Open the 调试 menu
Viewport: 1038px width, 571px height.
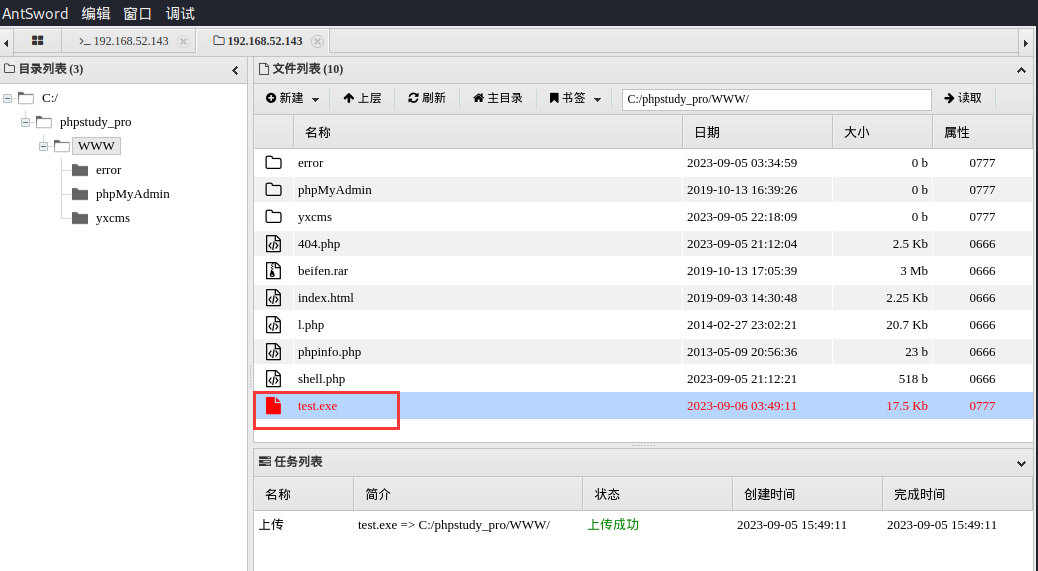pos(180,13)
